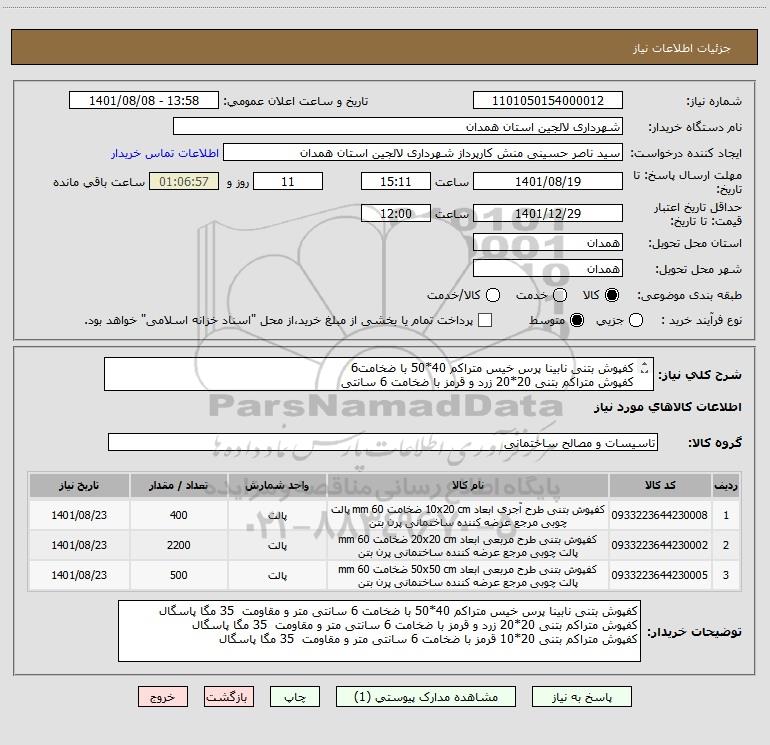Click the واحد شمارش column header
Image resolution: width=770 pixels, height=745 pixels.
tap(277, 485)
